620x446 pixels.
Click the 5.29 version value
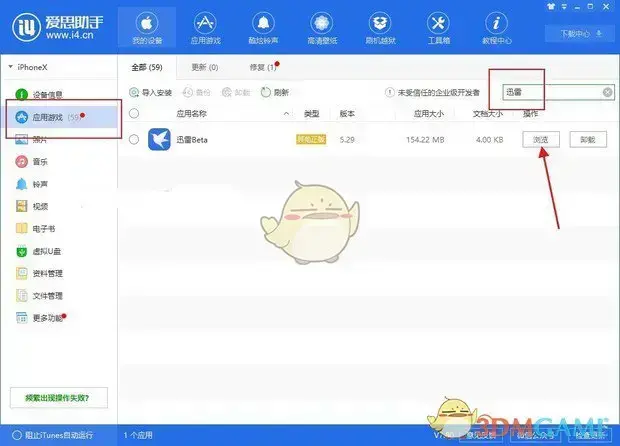point(347,140)
